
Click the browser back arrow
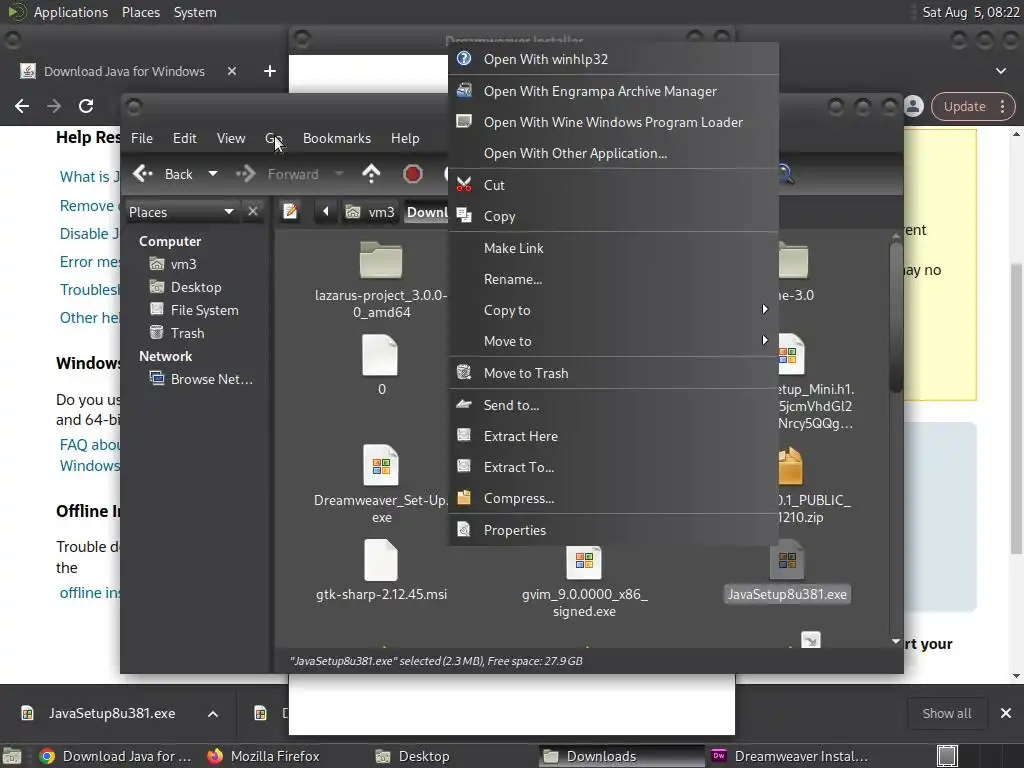[x=22, y=106]
